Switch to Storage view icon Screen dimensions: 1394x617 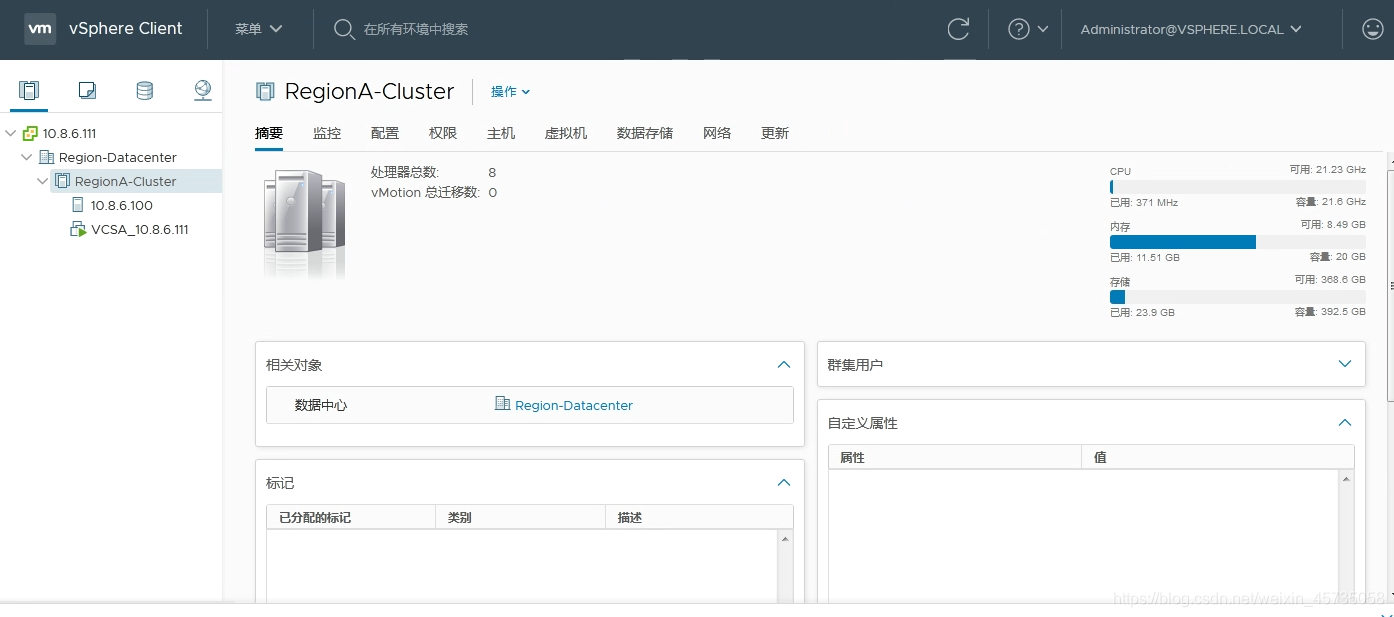click(145, 91)
